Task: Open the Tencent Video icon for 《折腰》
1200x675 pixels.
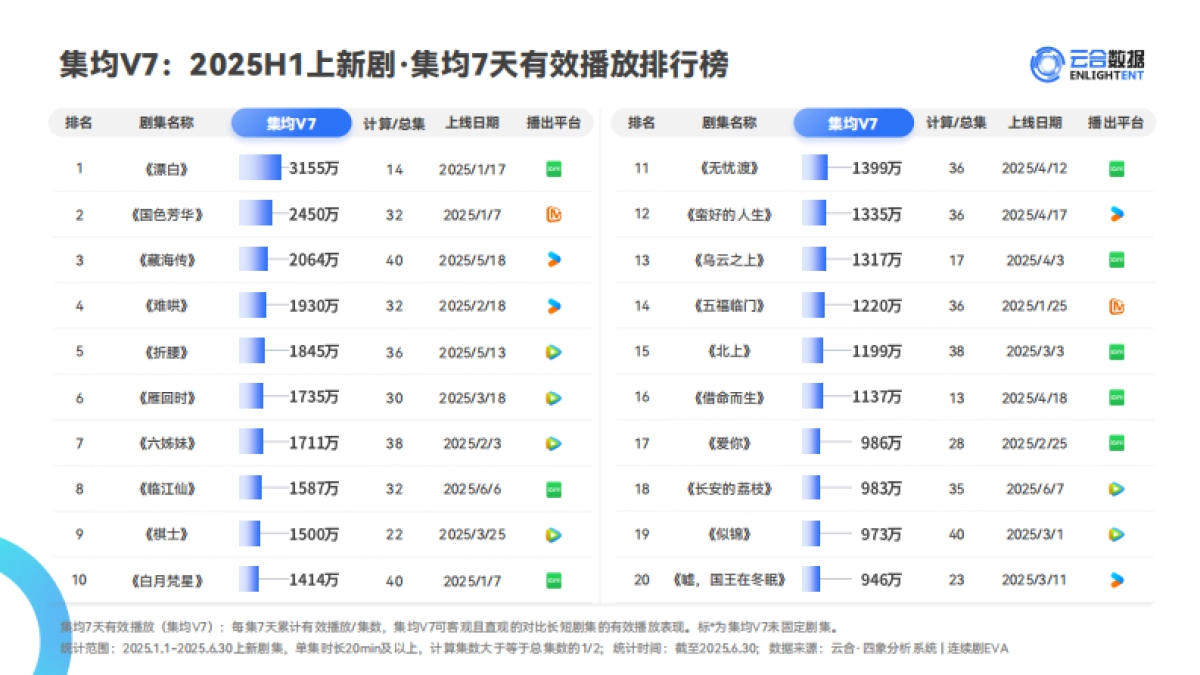Action: pos(552,351)
